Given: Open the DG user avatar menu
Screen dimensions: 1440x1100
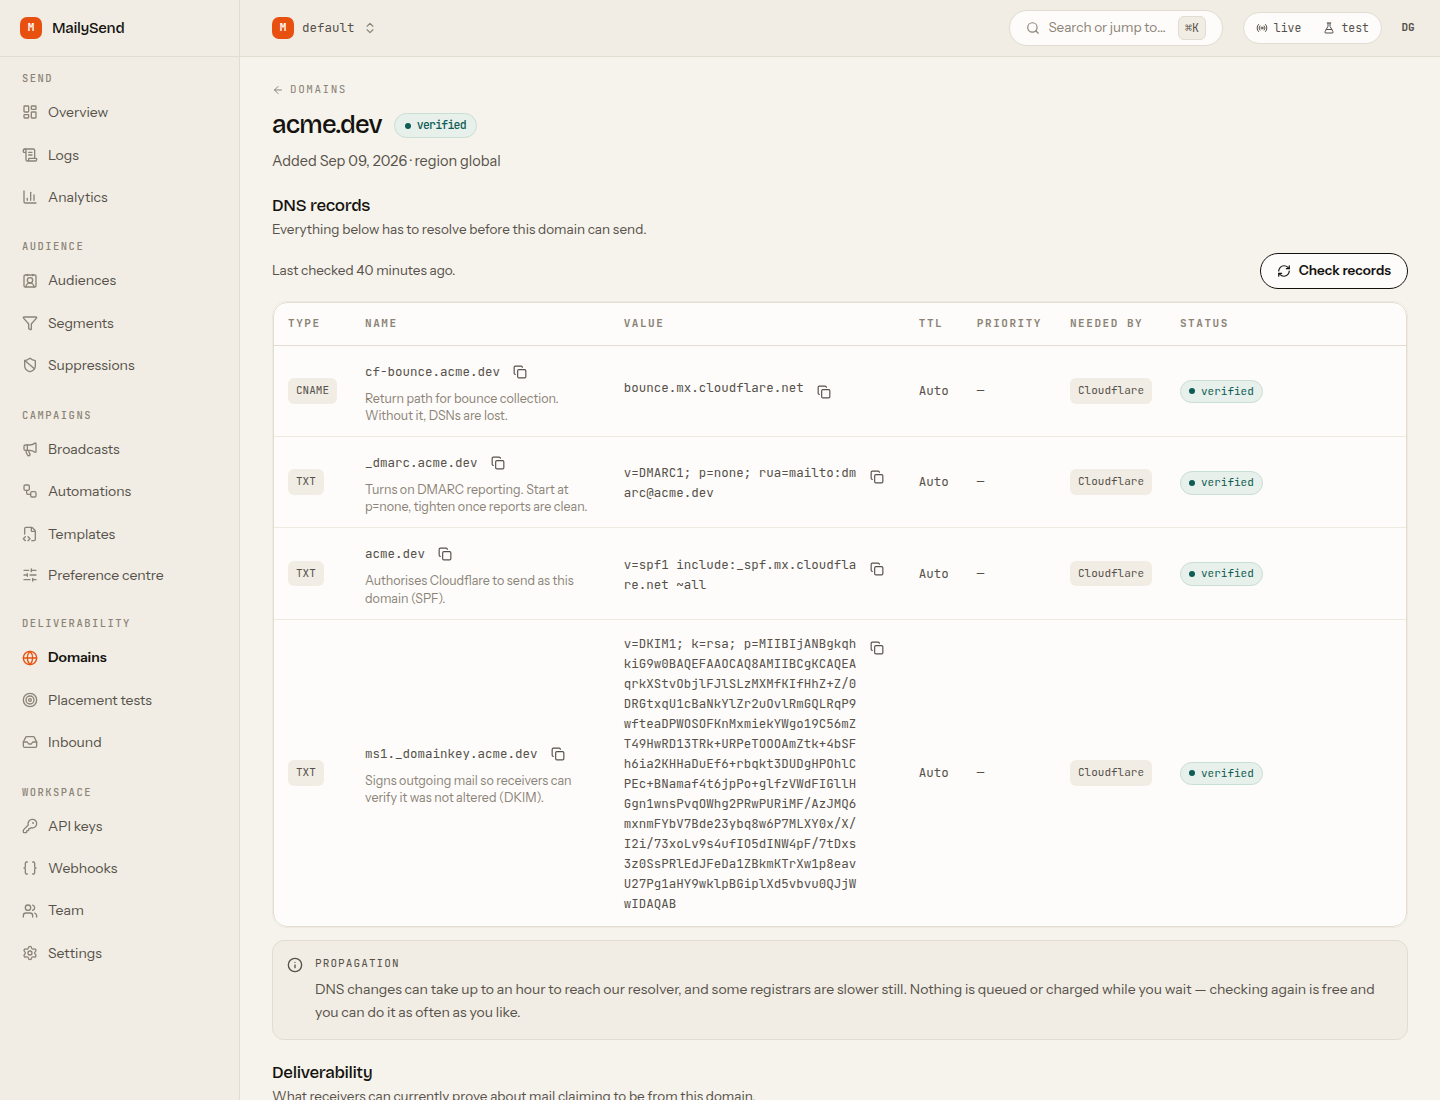Looking at the screenshot, I should coord(1408,28).
